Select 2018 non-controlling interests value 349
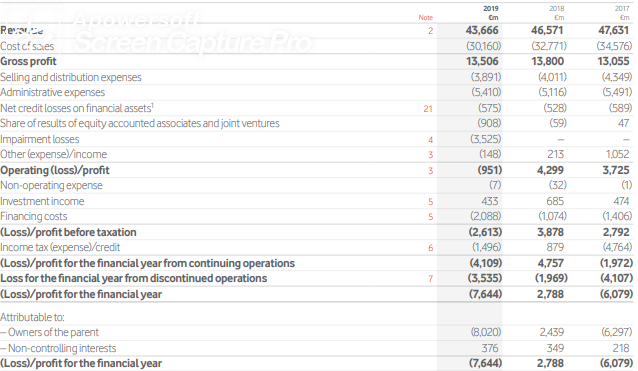Screen dimensions: 638x371 click(x=555, y=349)
